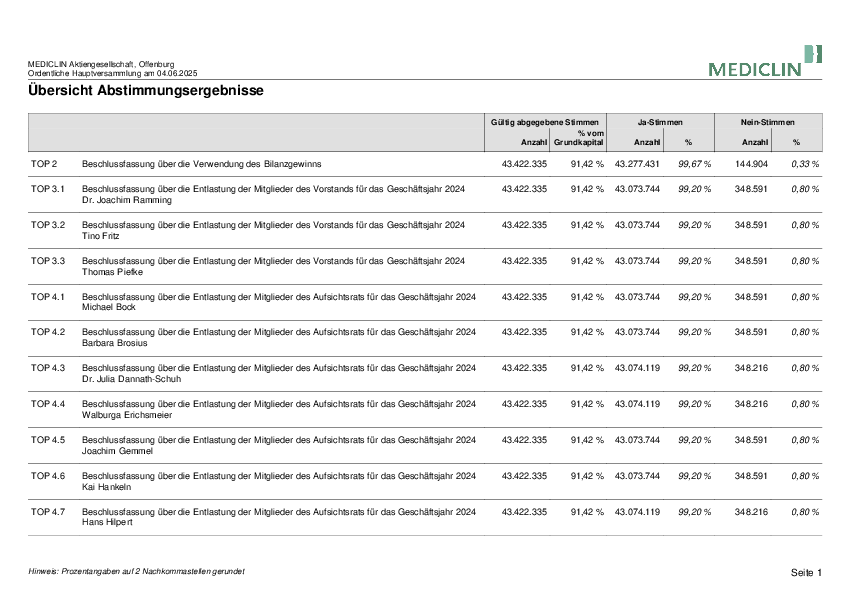Select the TOP 4.1 row label
This screenshot has width=842, height=595.
coord(48,297)
